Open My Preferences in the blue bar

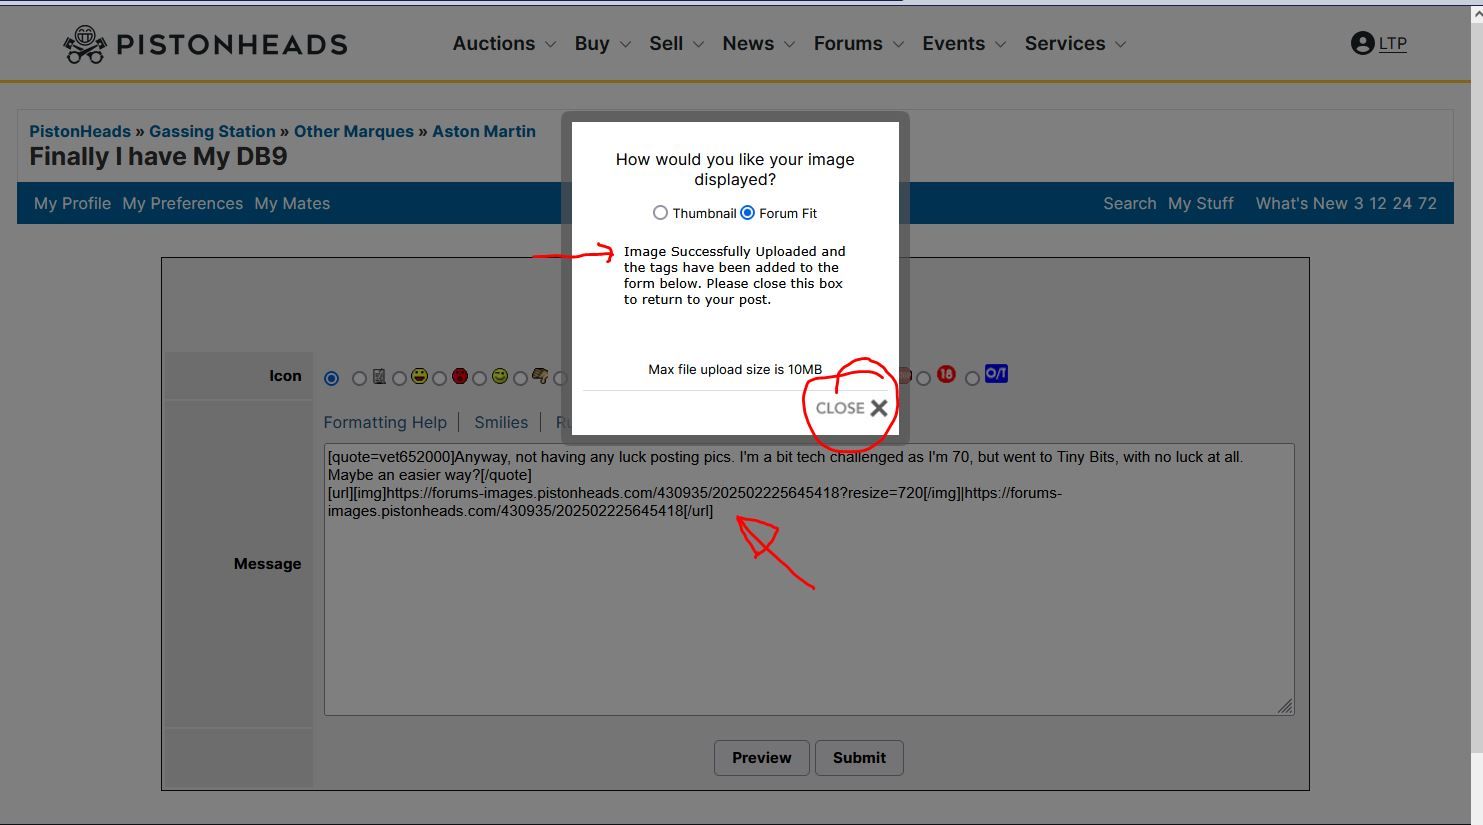point(182,203)
